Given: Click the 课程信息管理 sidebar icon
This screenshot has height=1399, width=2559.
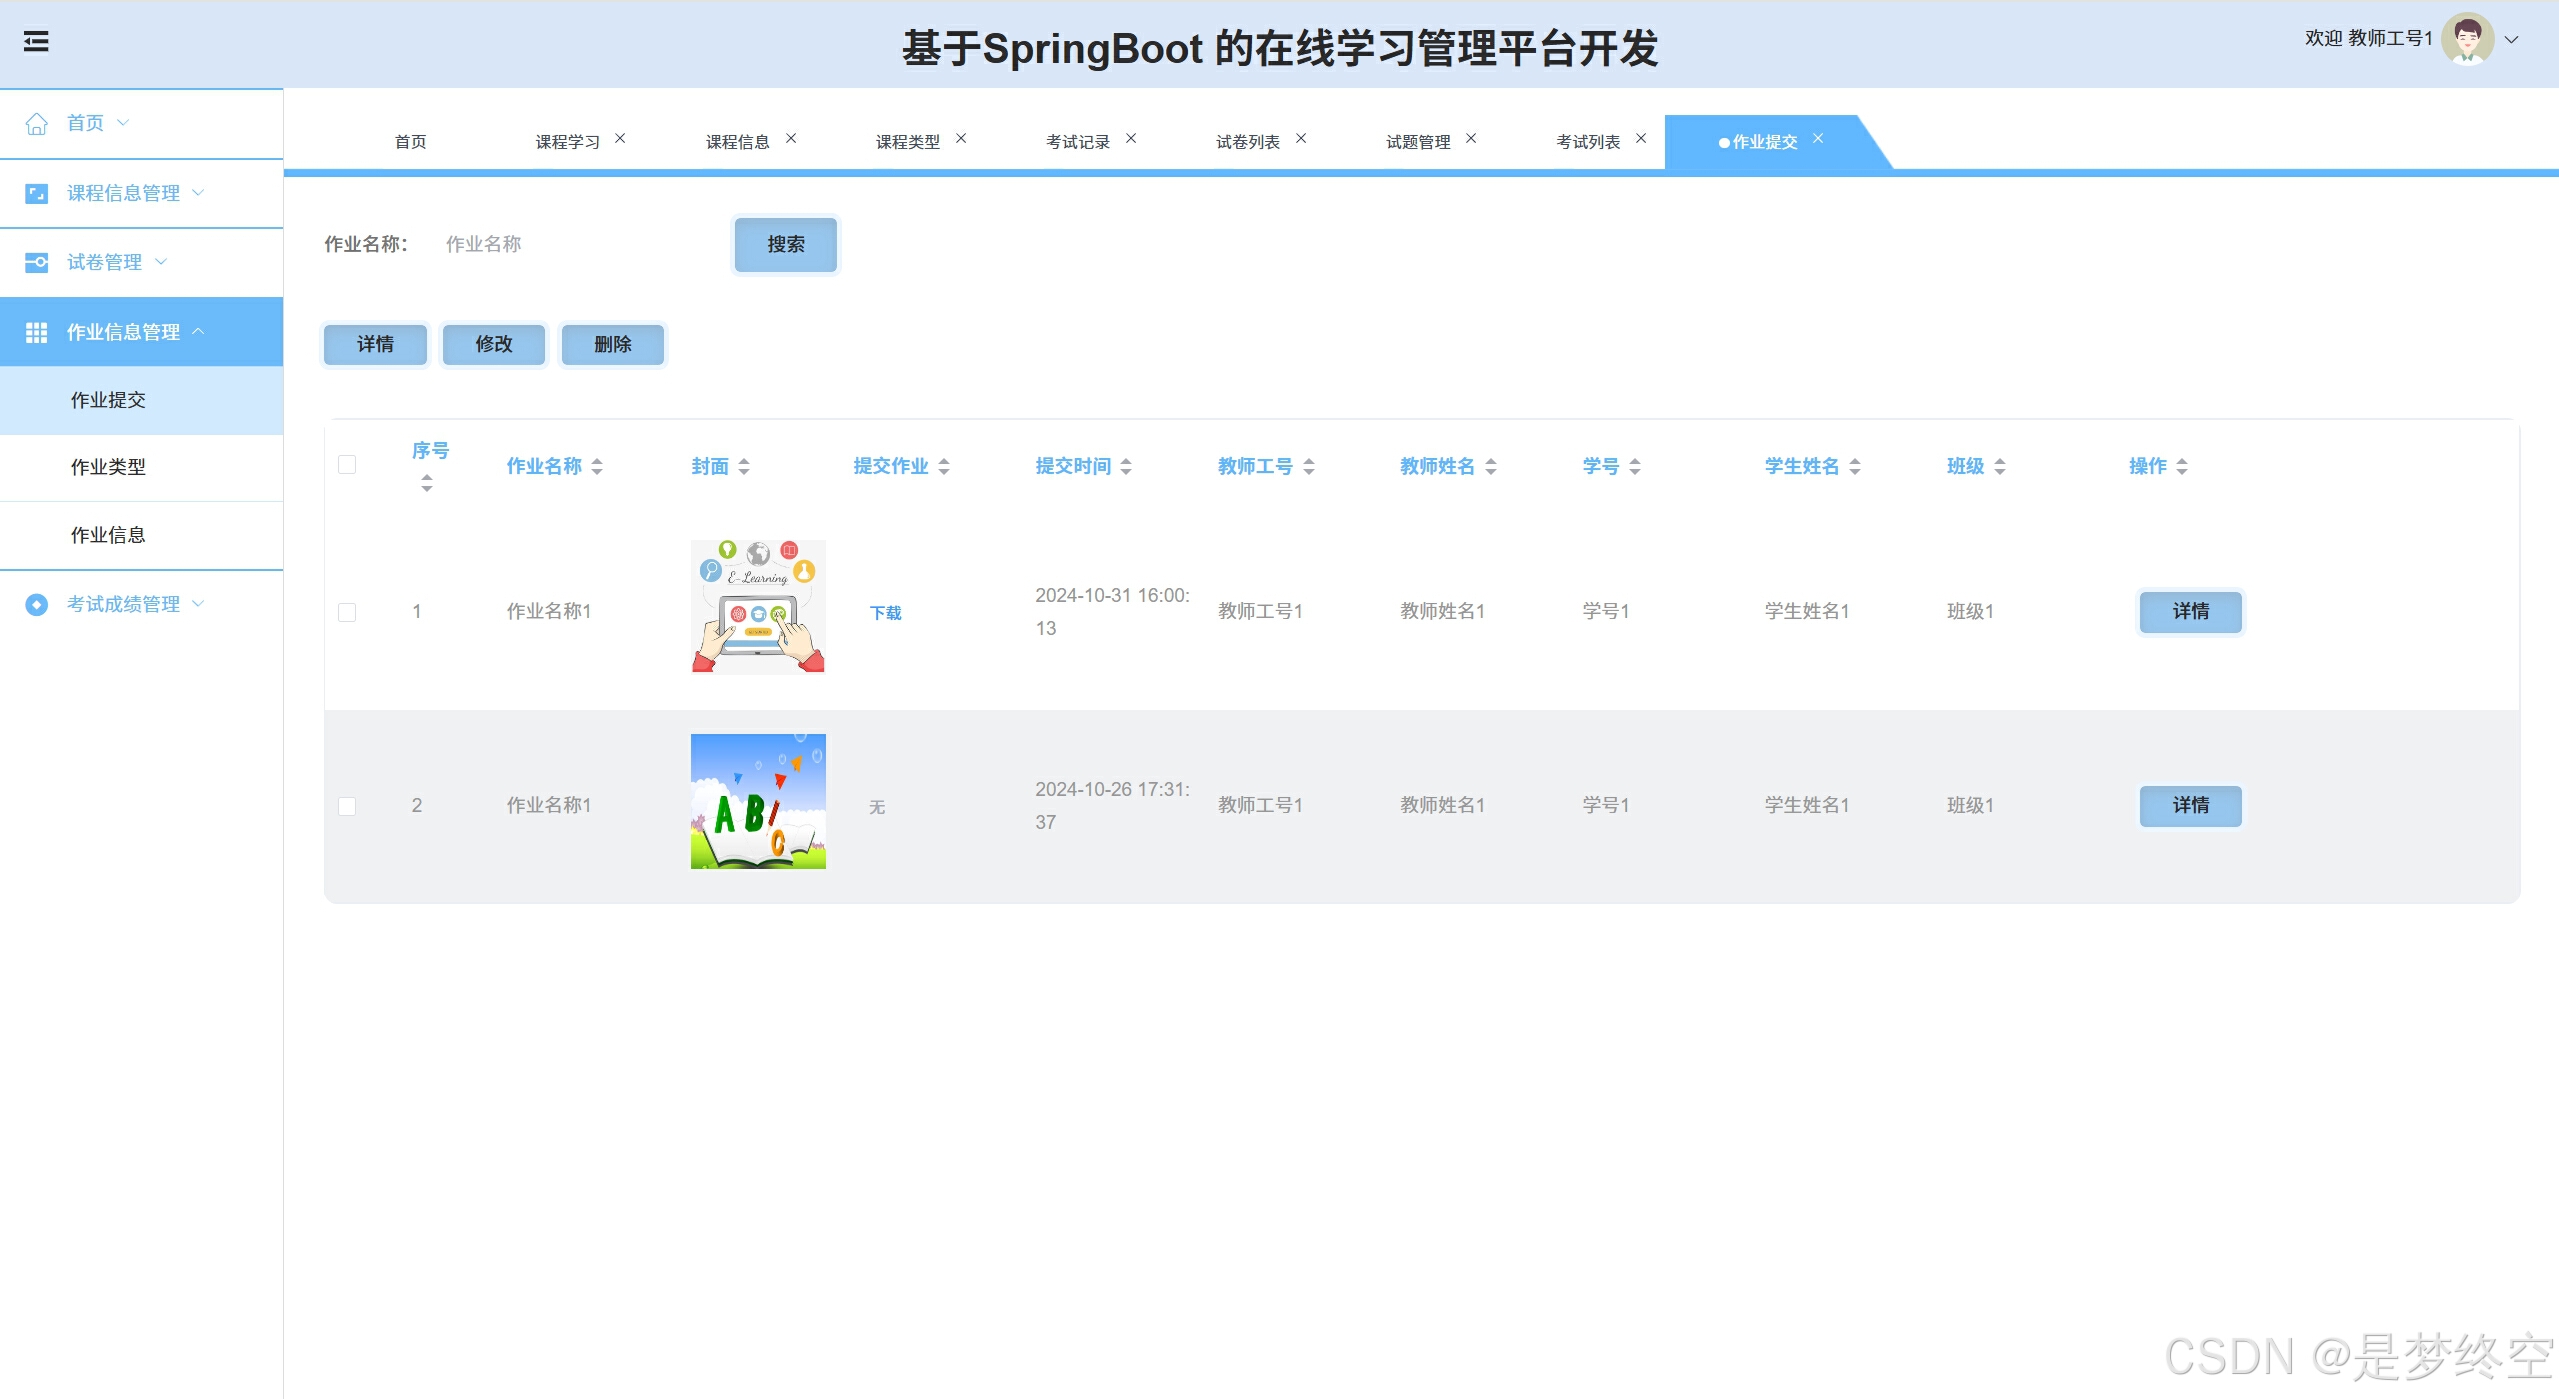Looking at the screenshot, I should (x=37, y=194).
